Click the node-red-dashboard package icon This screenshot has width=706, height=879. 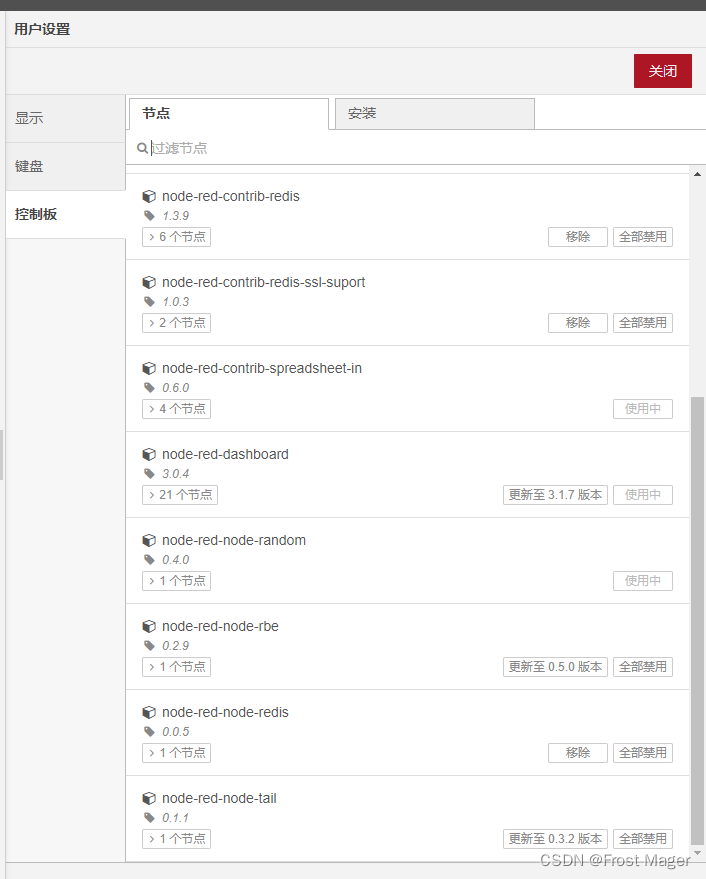149,454
